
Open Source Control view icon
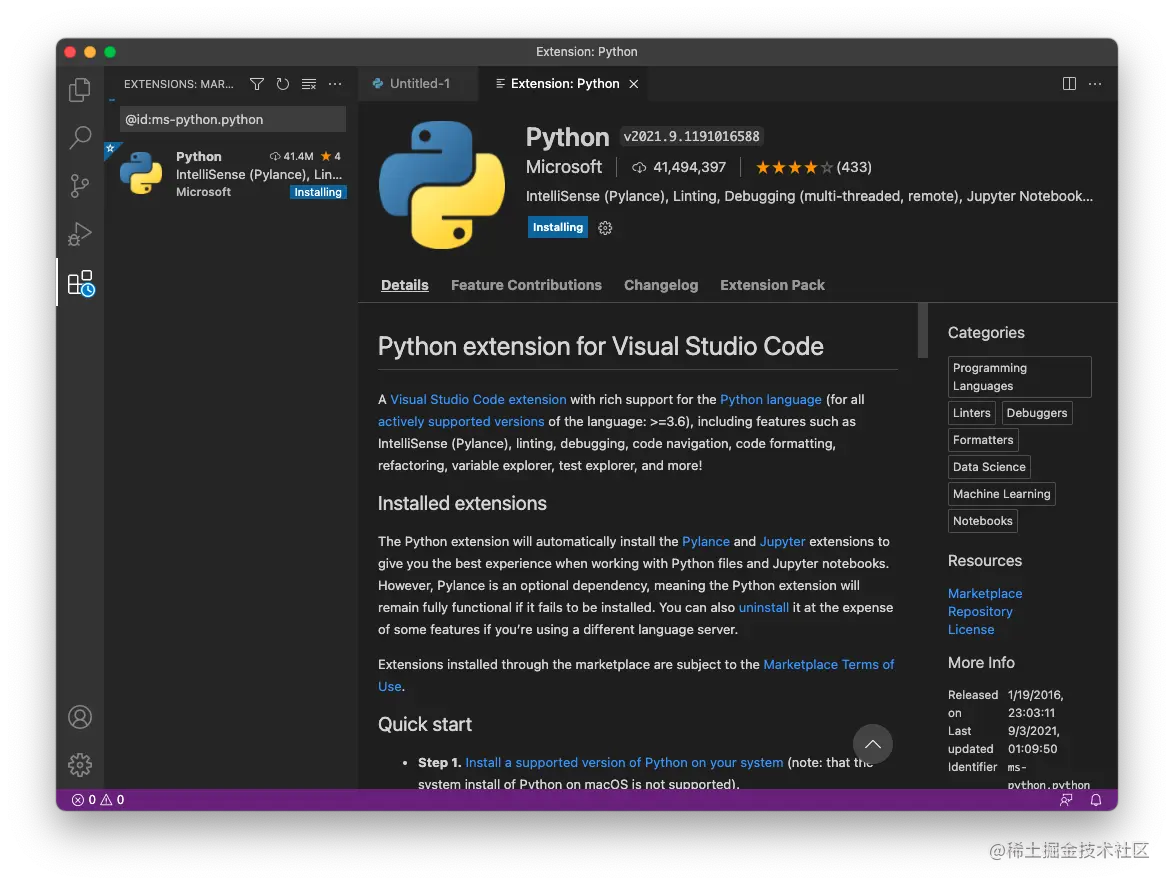pyautogui.click(x=79, y=186)
